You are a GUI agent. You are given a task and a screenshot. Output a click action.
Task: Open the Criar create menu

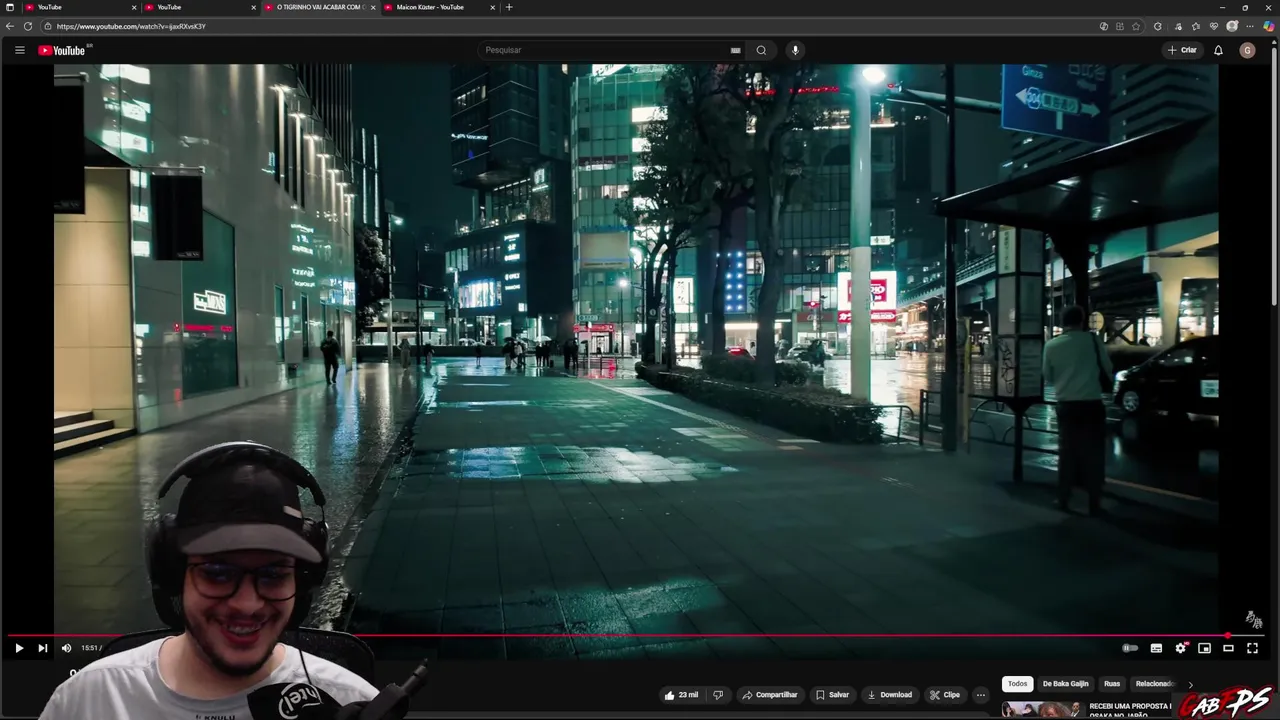pyautogui.click(x=1181, y=50)
